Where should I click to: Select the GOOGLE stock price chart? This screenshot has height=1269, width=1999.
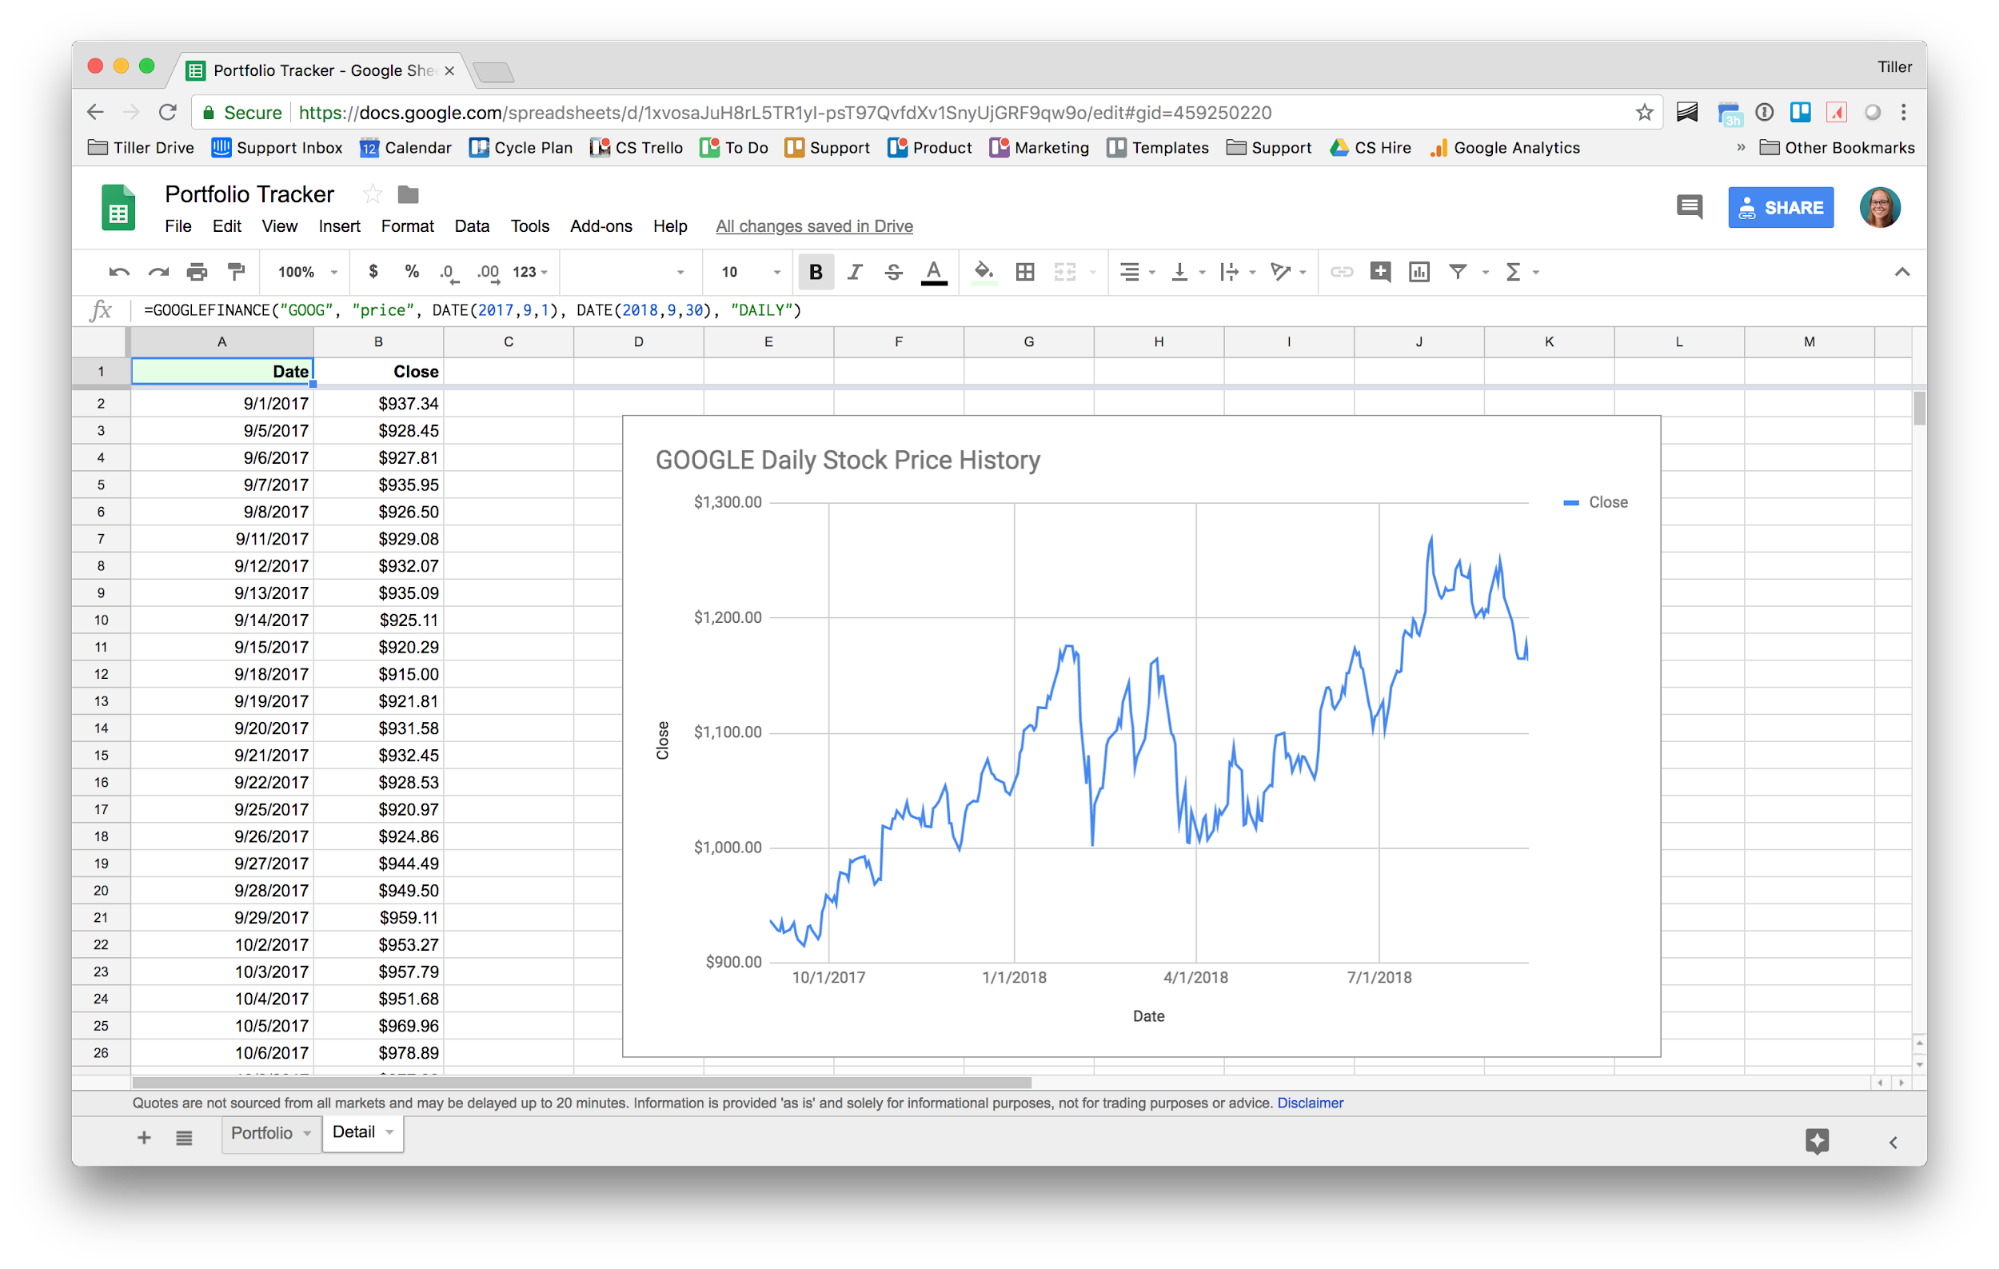click(x=1141, y=736)
